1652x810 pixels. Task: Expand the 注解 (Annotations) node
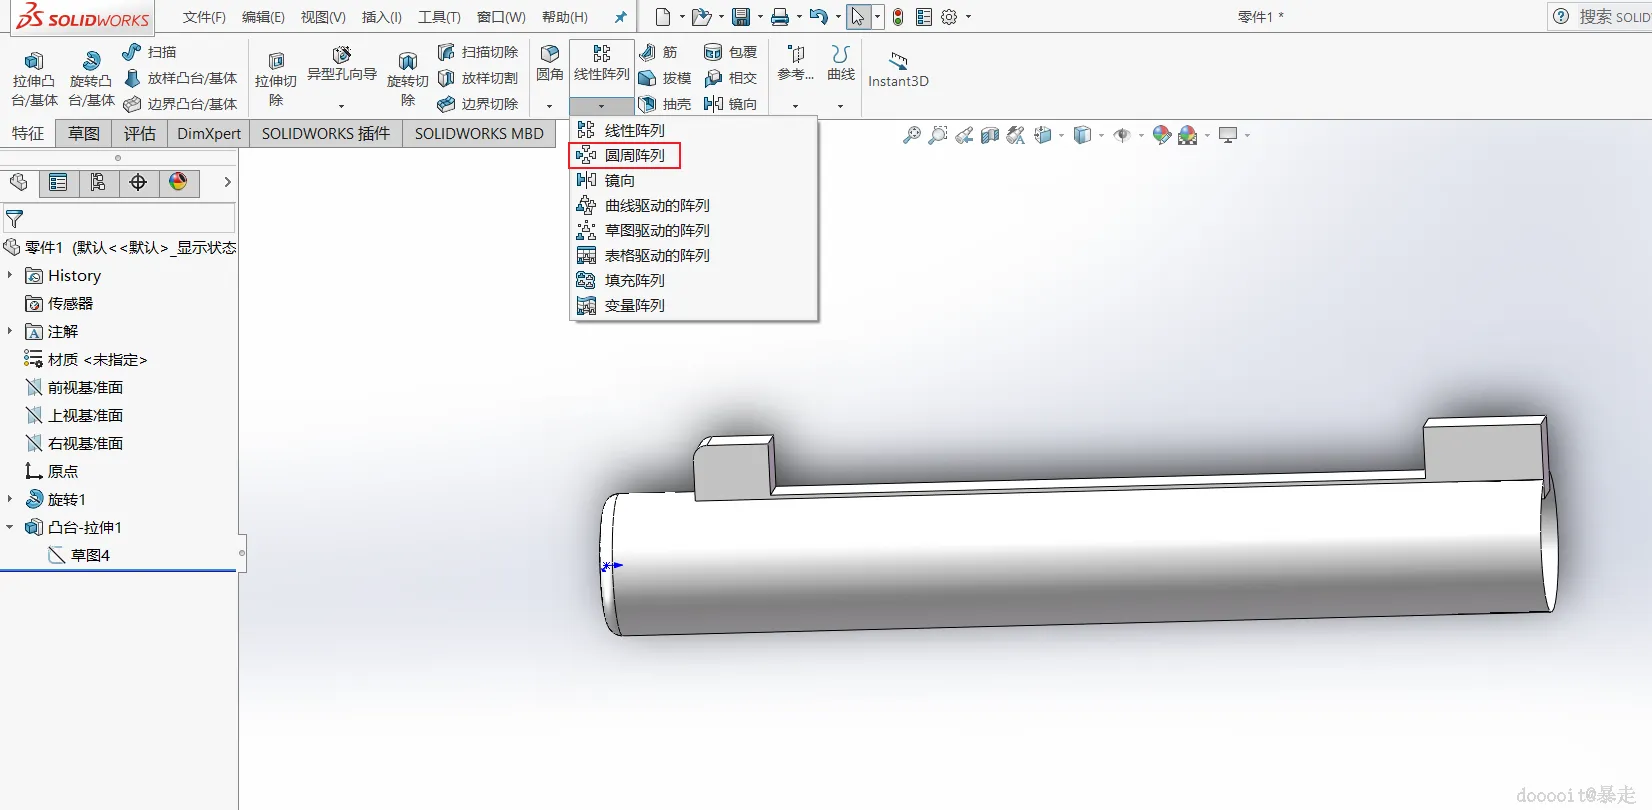pyautogui.click(x=10, y=331)
